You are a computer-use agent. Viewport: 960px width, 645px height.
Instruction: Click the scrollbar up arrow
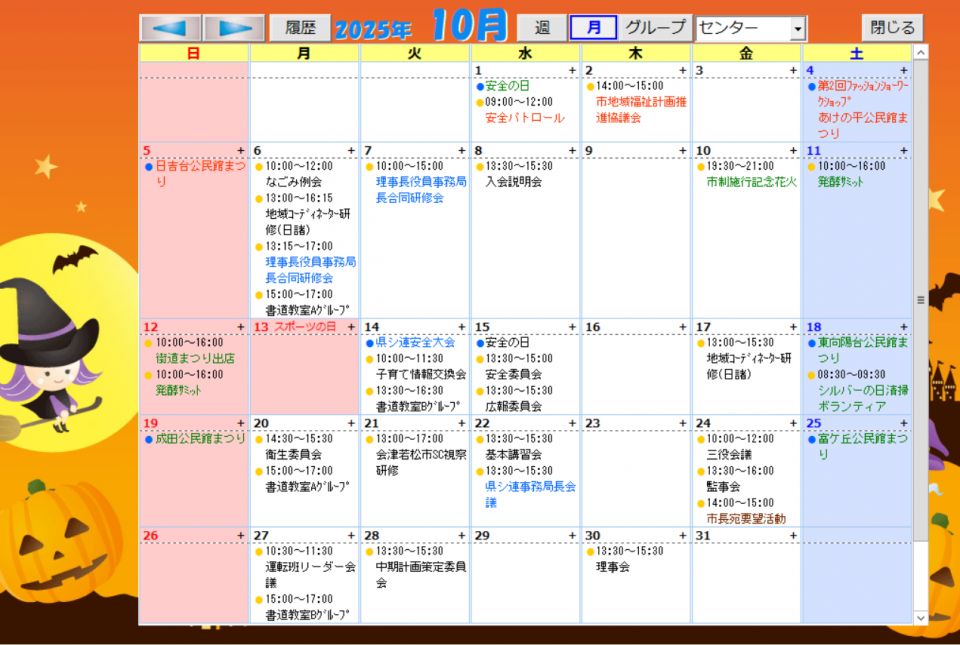920,52
